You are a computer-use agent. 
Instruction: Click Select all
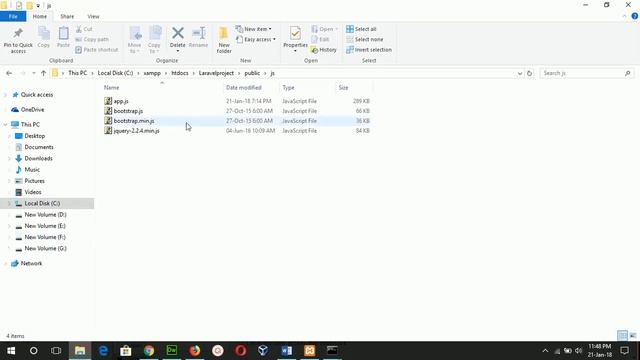361,29
